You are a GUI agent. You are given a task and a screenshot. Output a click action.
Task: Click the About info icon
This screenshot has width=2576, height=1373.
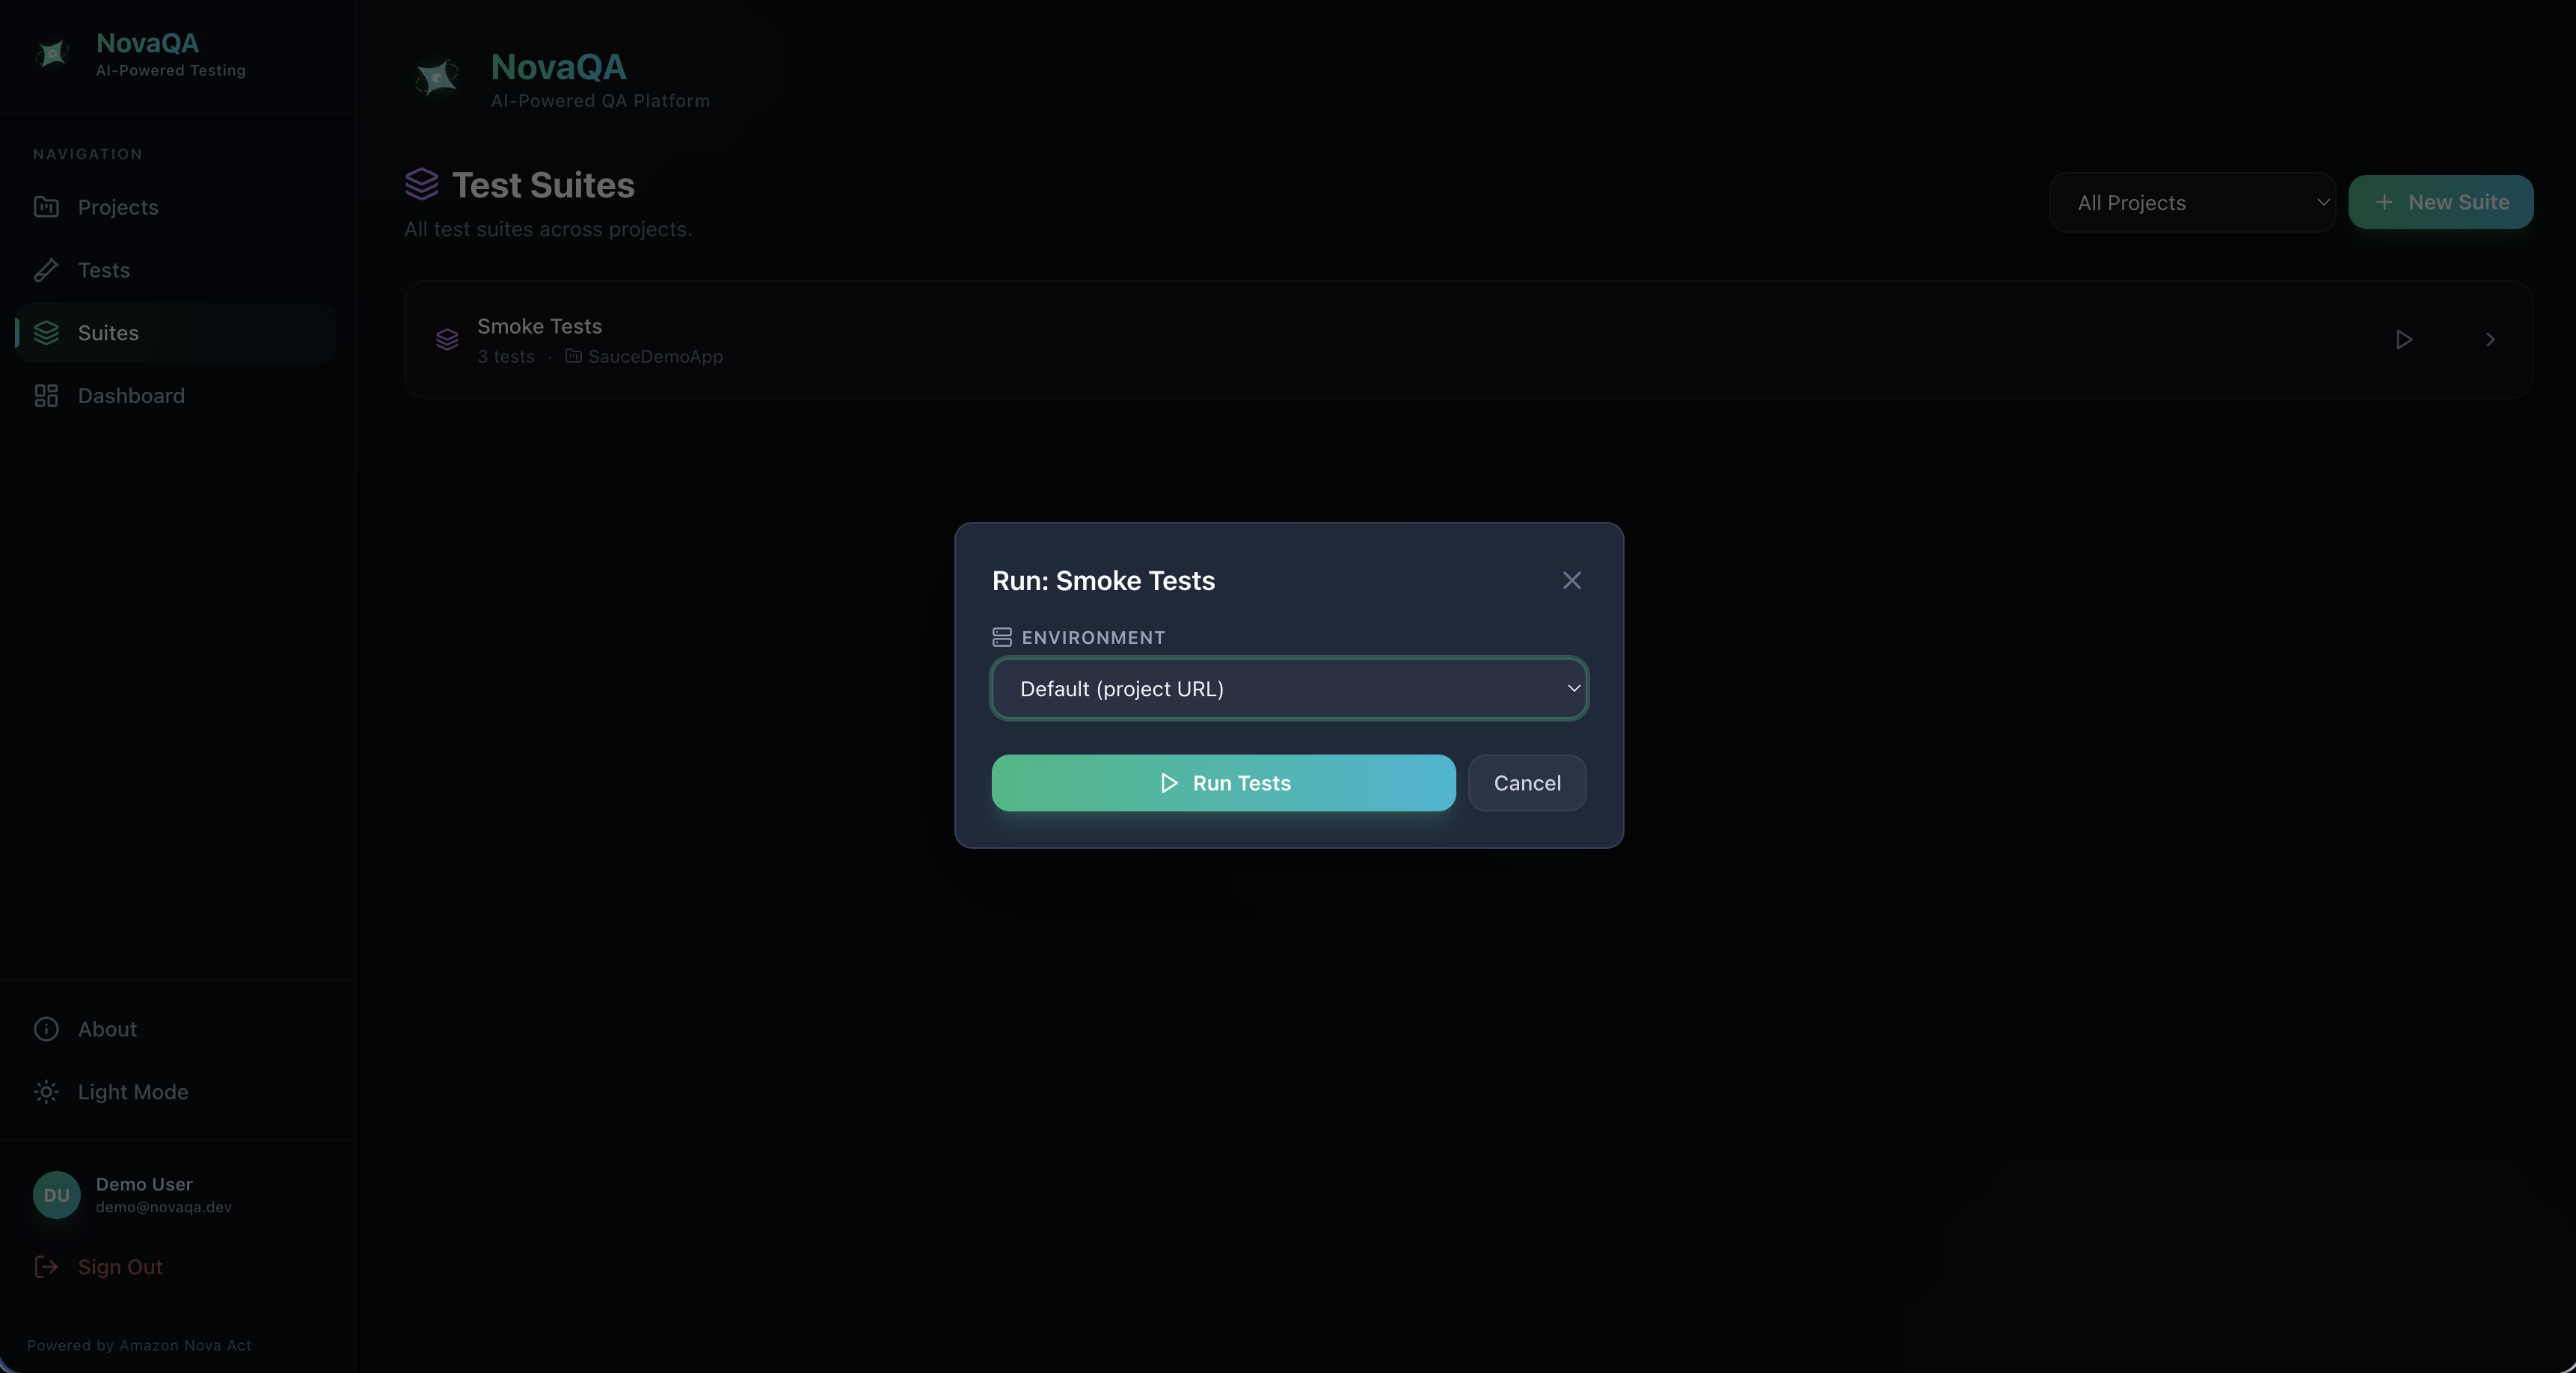click(46, 1029)
